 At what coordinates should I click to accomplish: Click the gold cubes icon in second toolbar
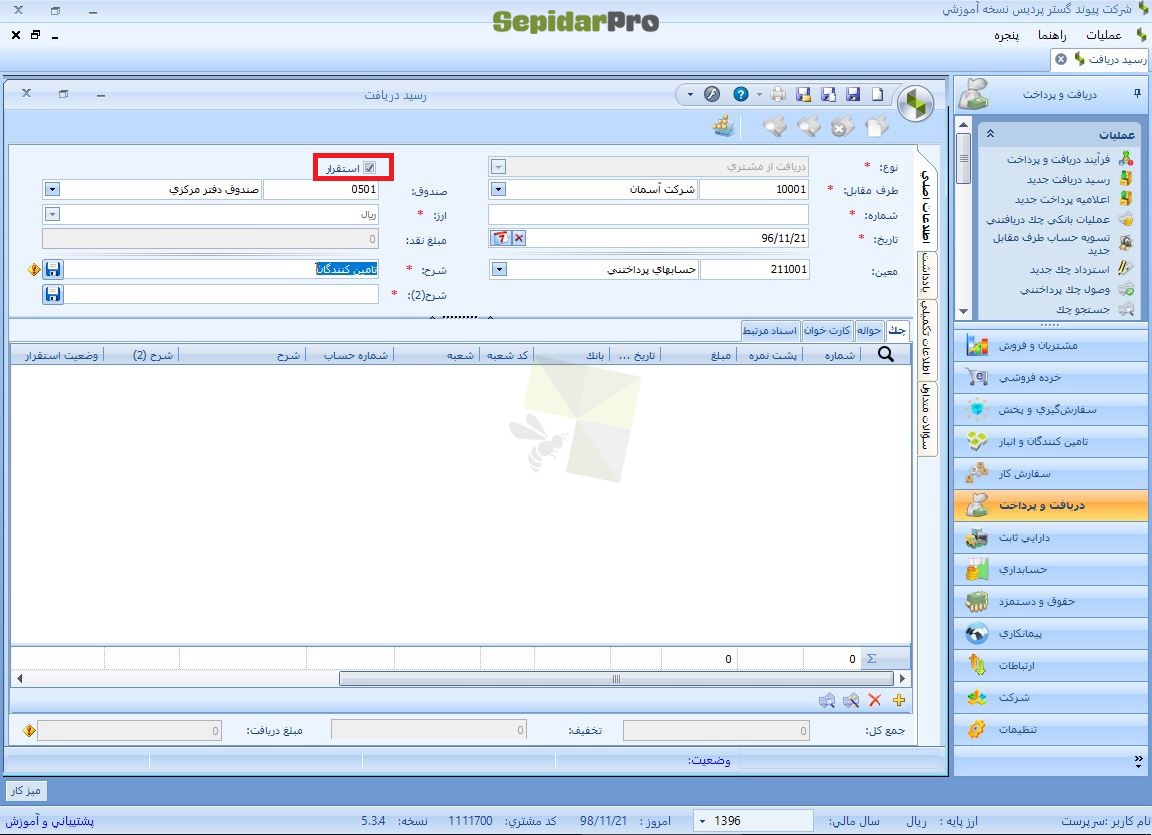point(724,126)
